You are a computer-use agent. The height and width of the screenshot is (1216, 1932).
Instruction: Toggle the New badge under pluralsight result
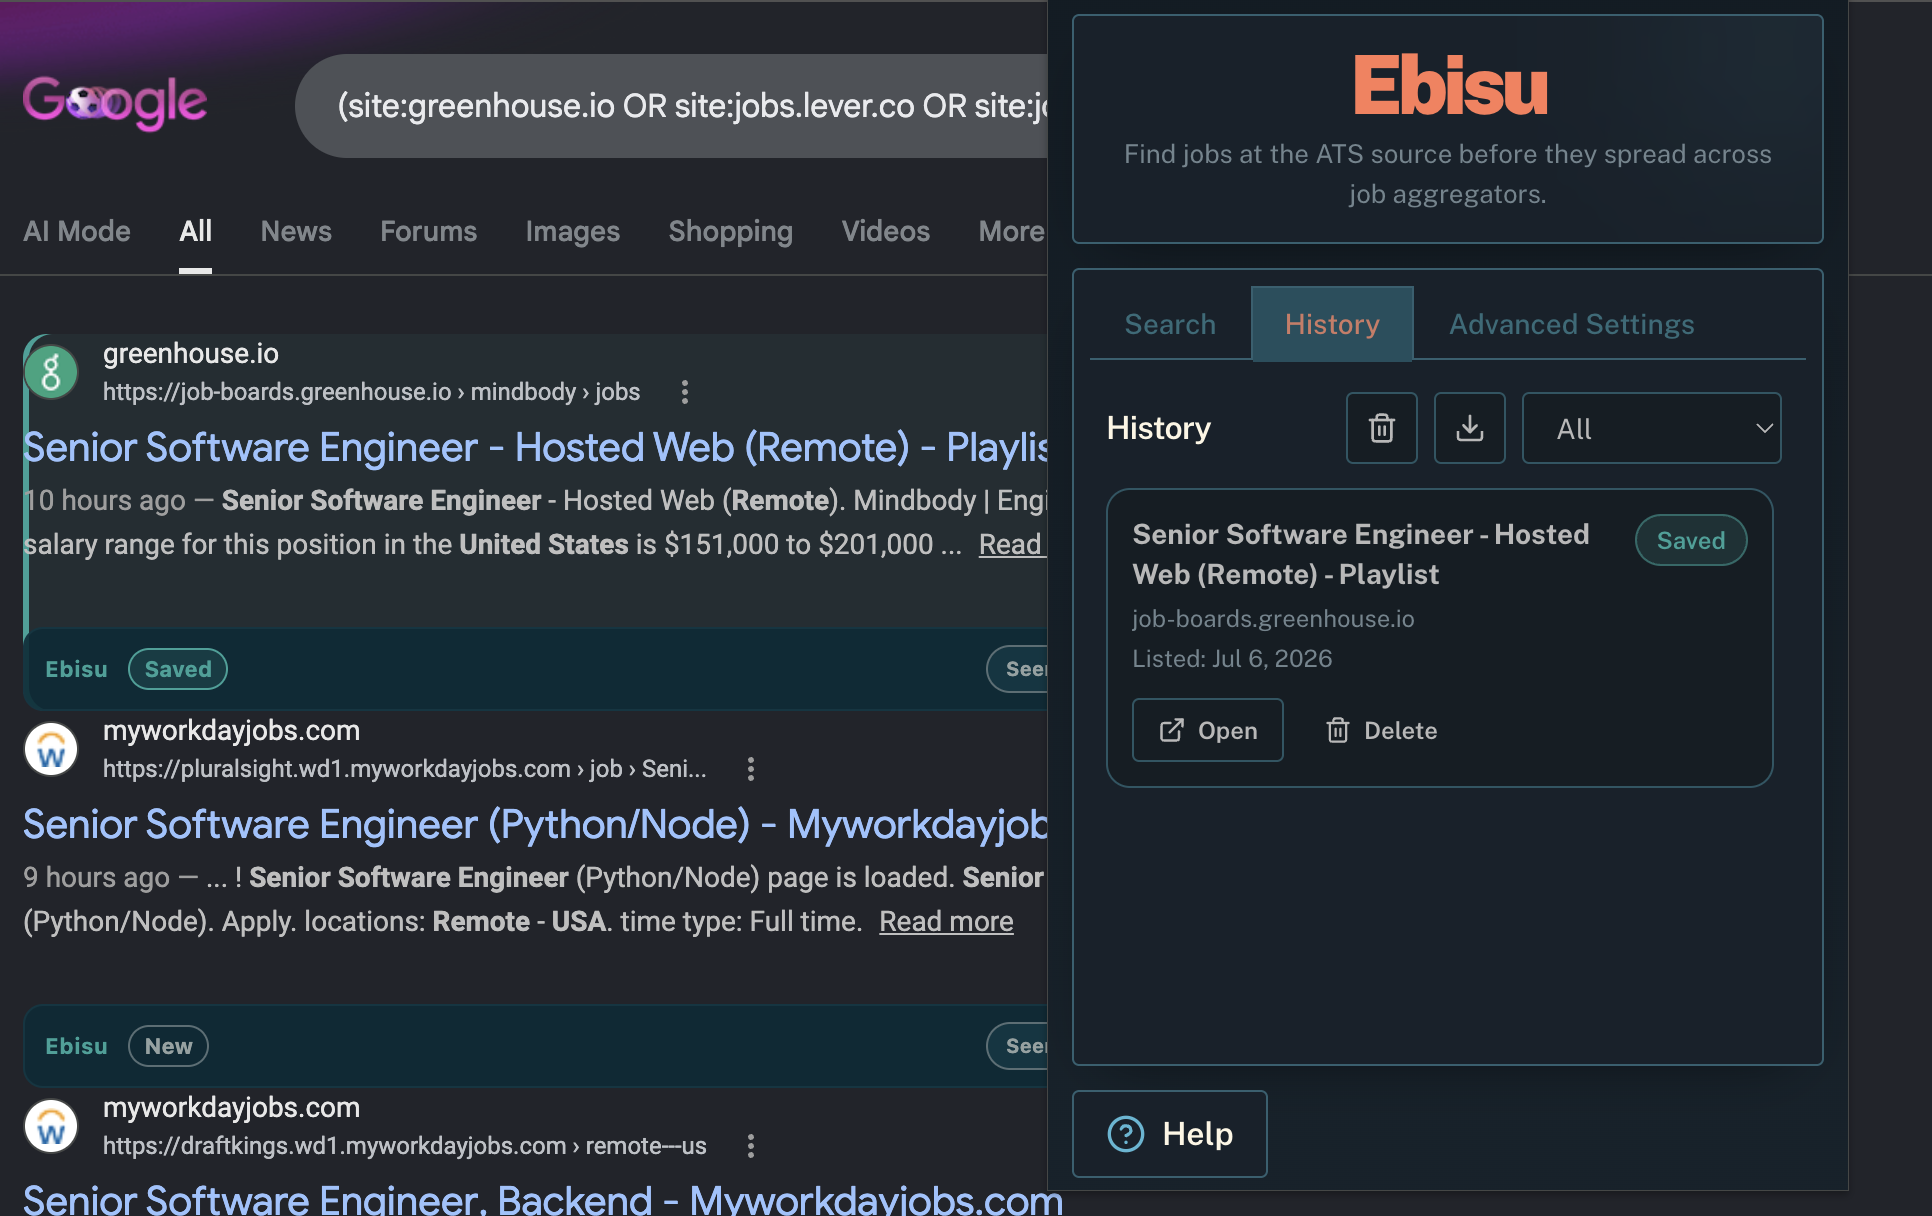point(168,1046)
